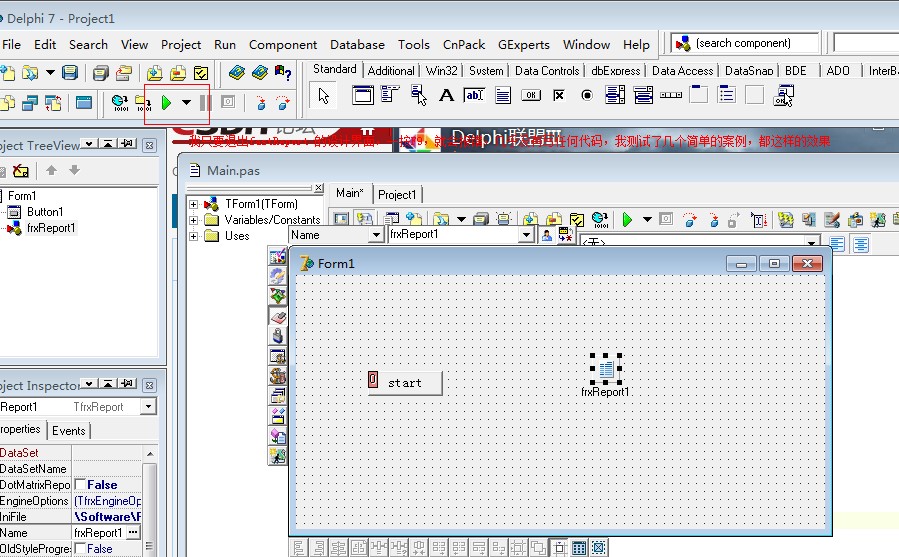899x557 pixels.
Task: Click the Trace Into debug icon
Action: [x=261, y=103]
